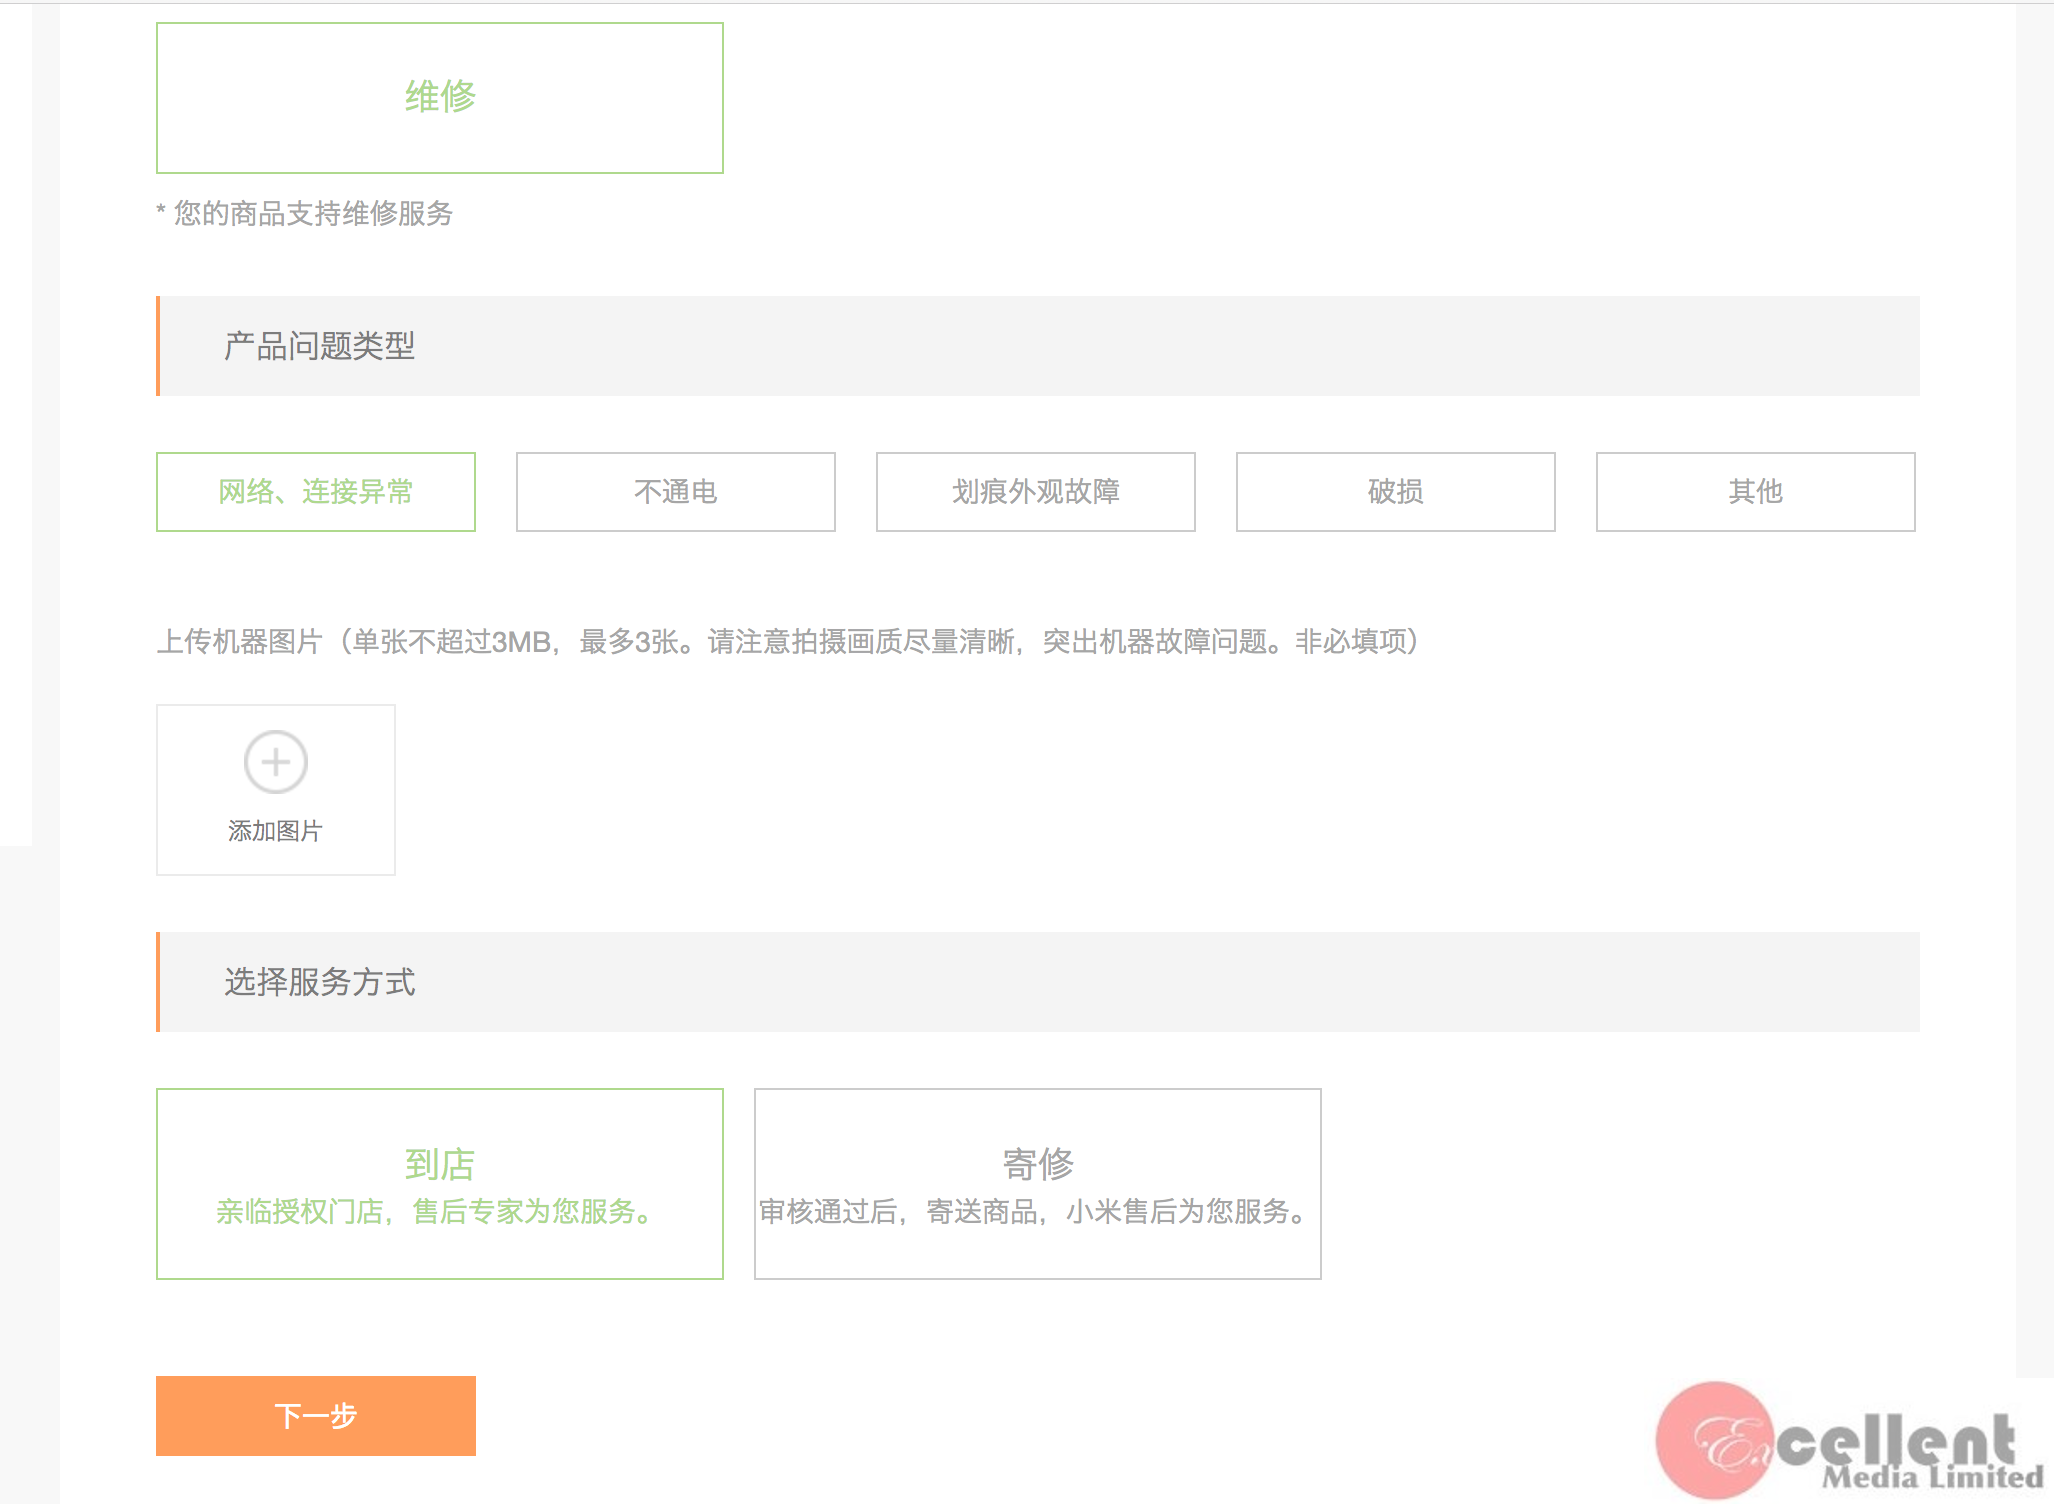Viewport: 2054px width, 1504px height.
Task: Select 网络、连接异常 problem type
Action: pos(315,491)
